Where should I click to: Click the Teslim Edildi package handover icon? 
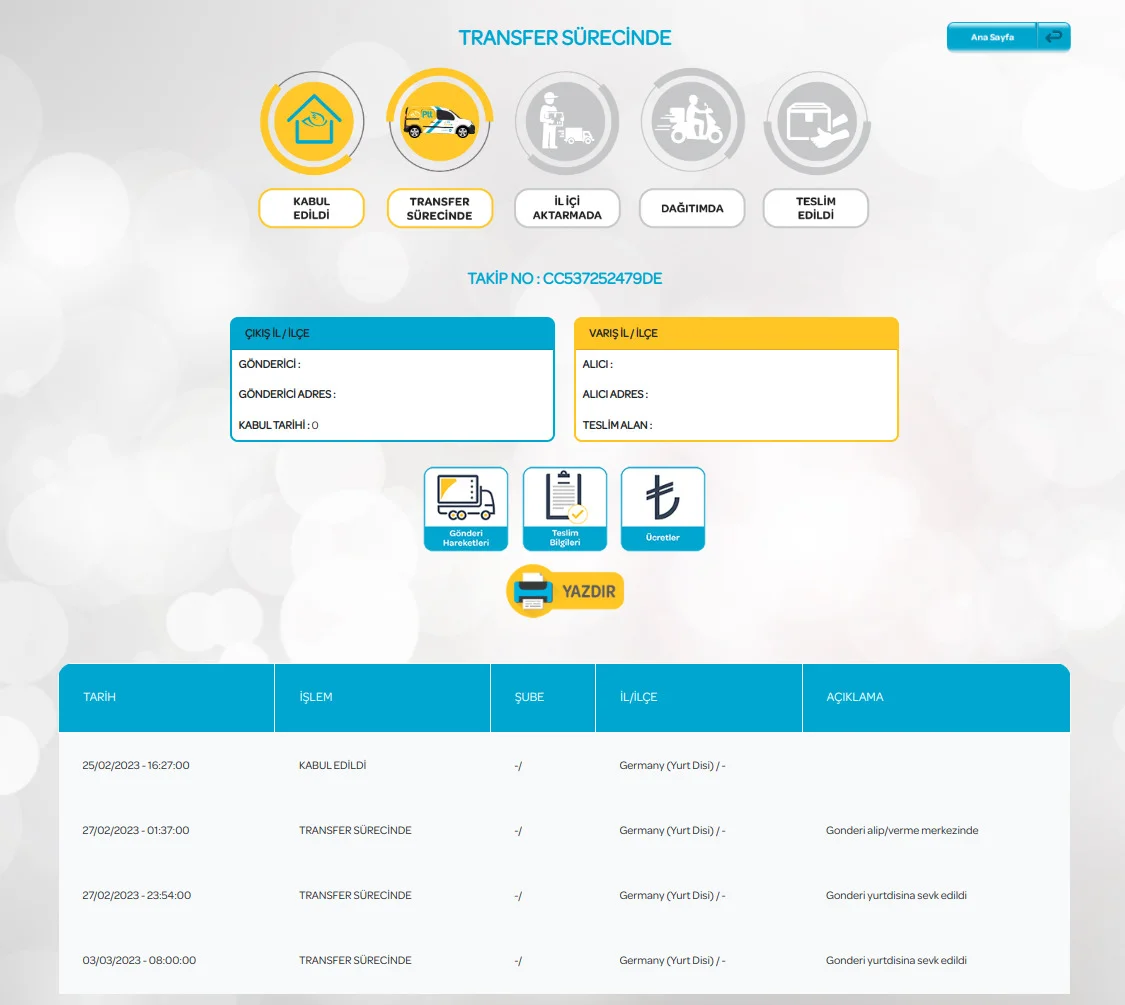click(817, 121)
